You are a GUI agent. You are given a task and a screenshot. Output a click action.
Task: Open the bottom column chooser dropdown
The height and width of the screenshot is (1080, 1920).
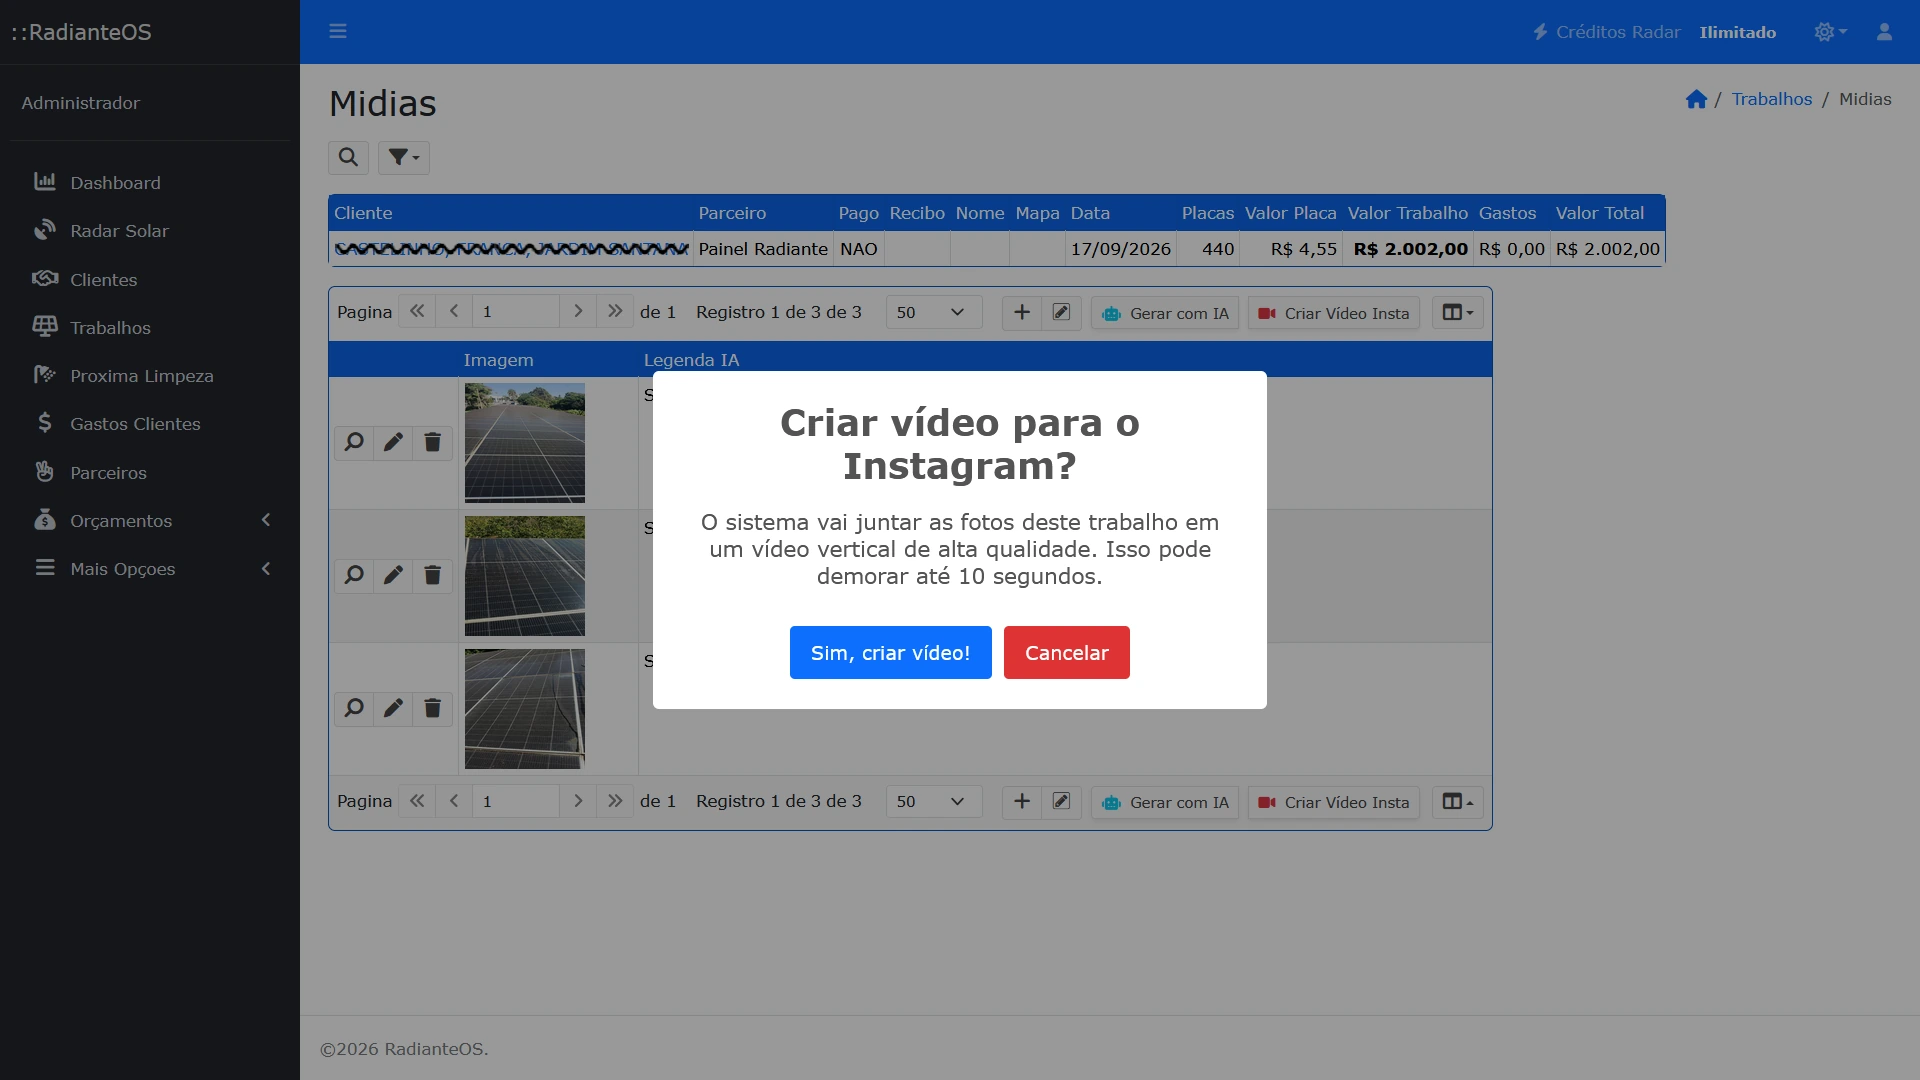pos(1457,801)
